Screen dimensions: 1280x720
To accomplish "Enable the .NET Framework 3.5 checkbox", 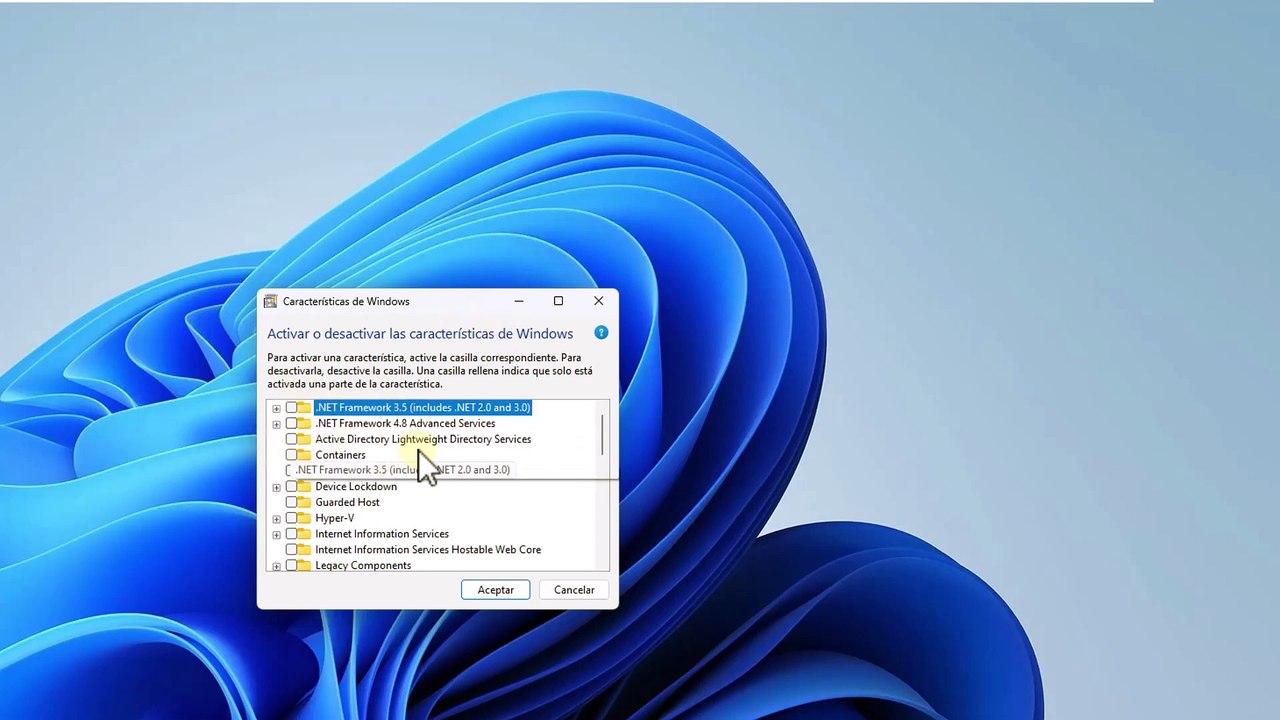I will (x=291, y=408).
